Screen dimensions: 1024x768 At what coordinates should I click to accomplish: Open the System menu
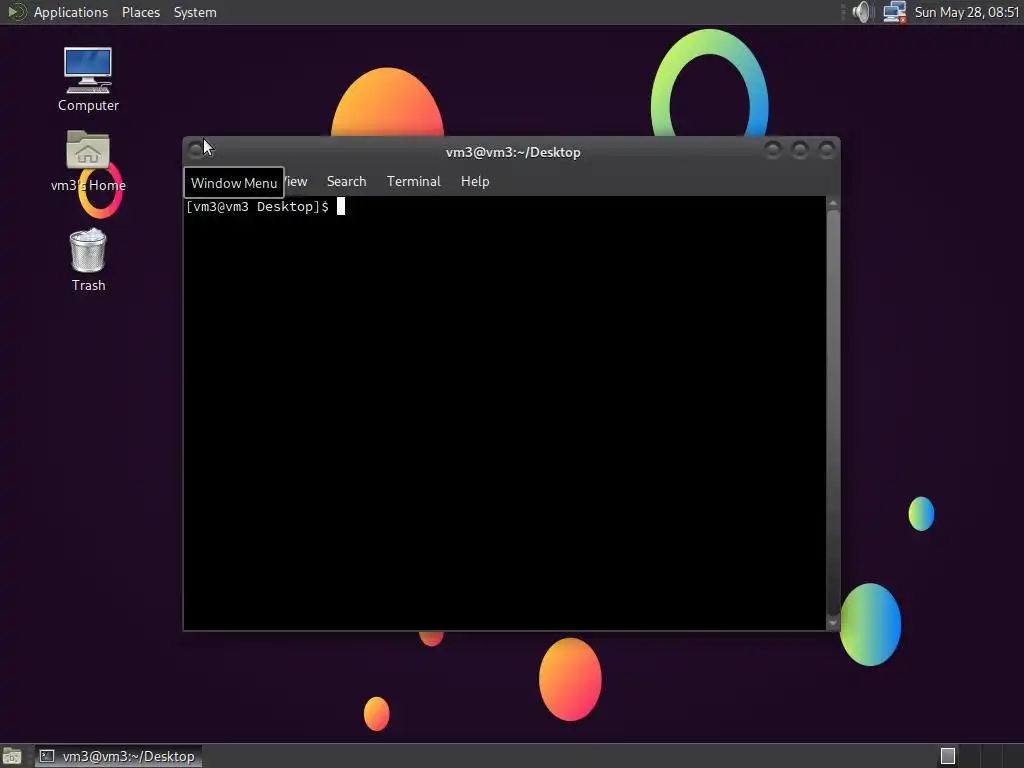(195, 12)
